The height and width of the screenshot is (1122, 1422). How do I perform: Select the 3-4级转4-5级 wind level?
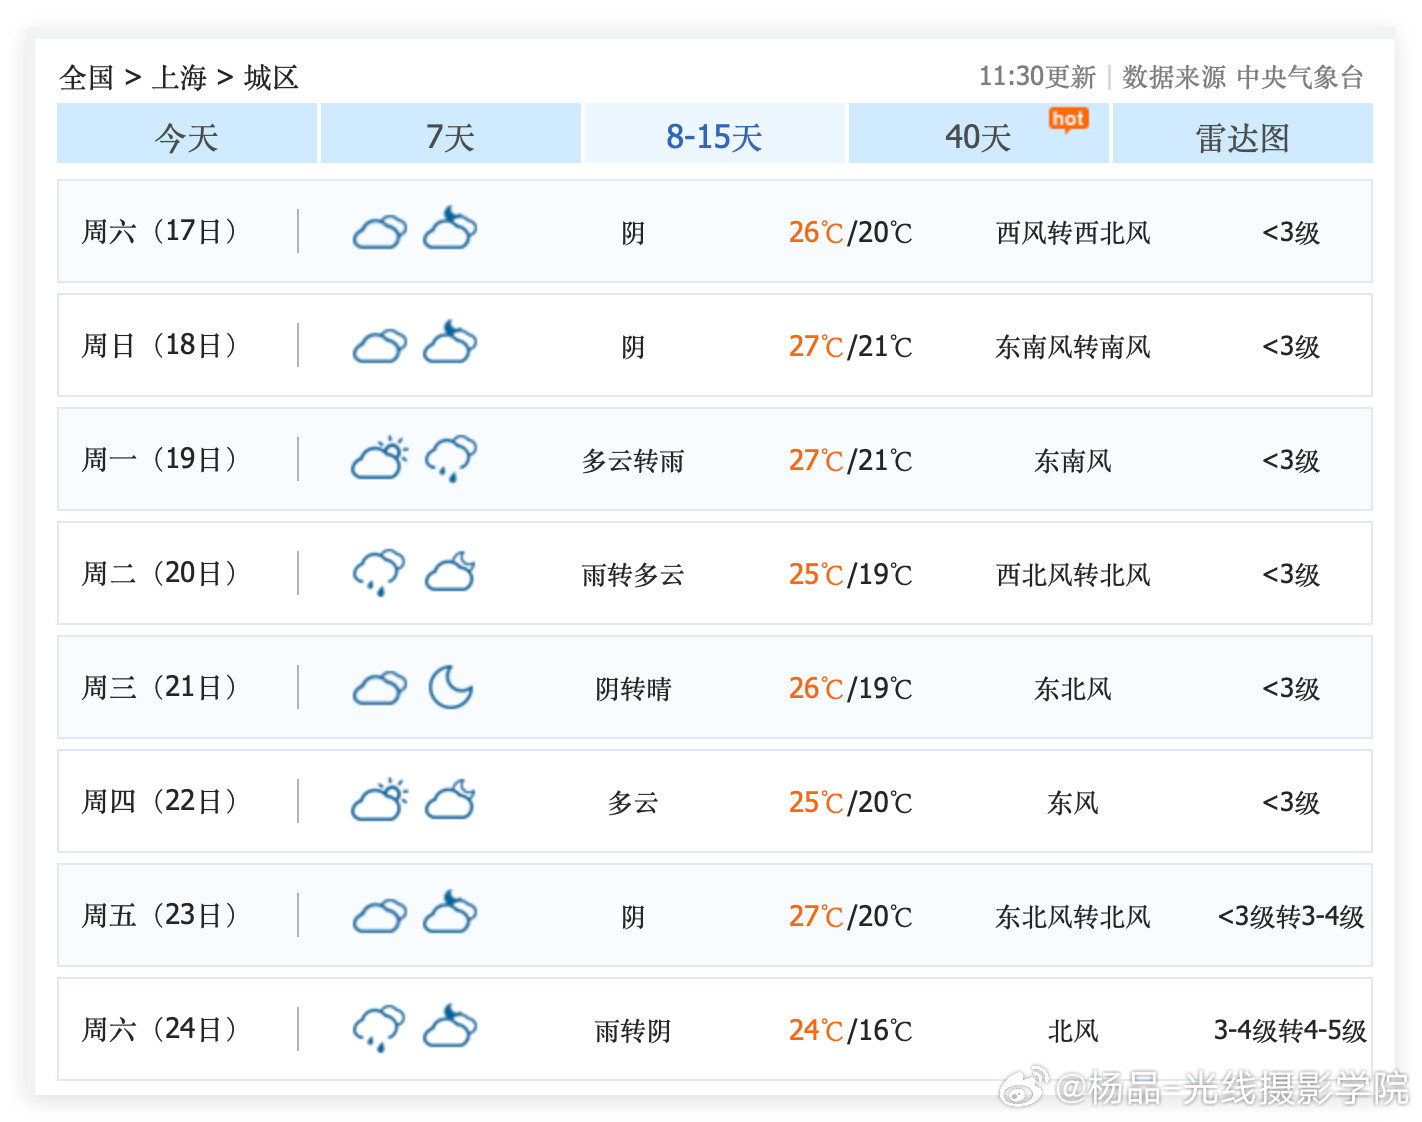pyautogui.click(x=1291, y=1031)
